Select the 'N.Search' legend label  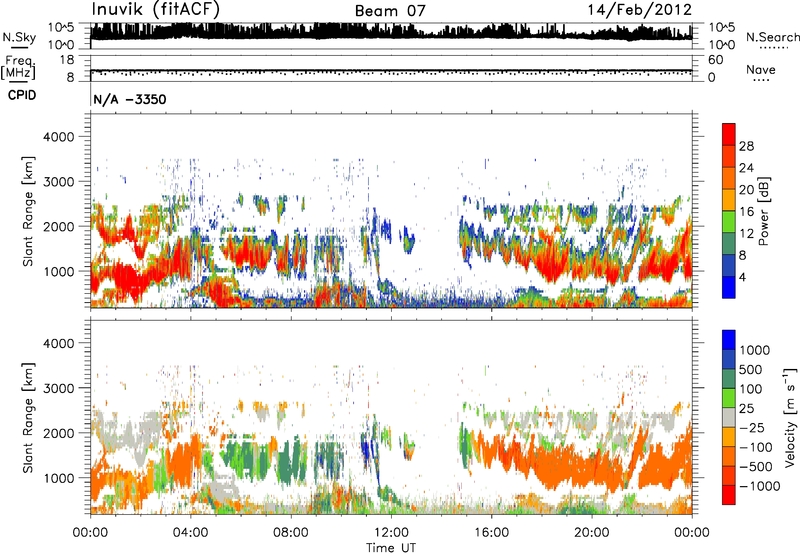pyautogui.click(x=772, y=37)
